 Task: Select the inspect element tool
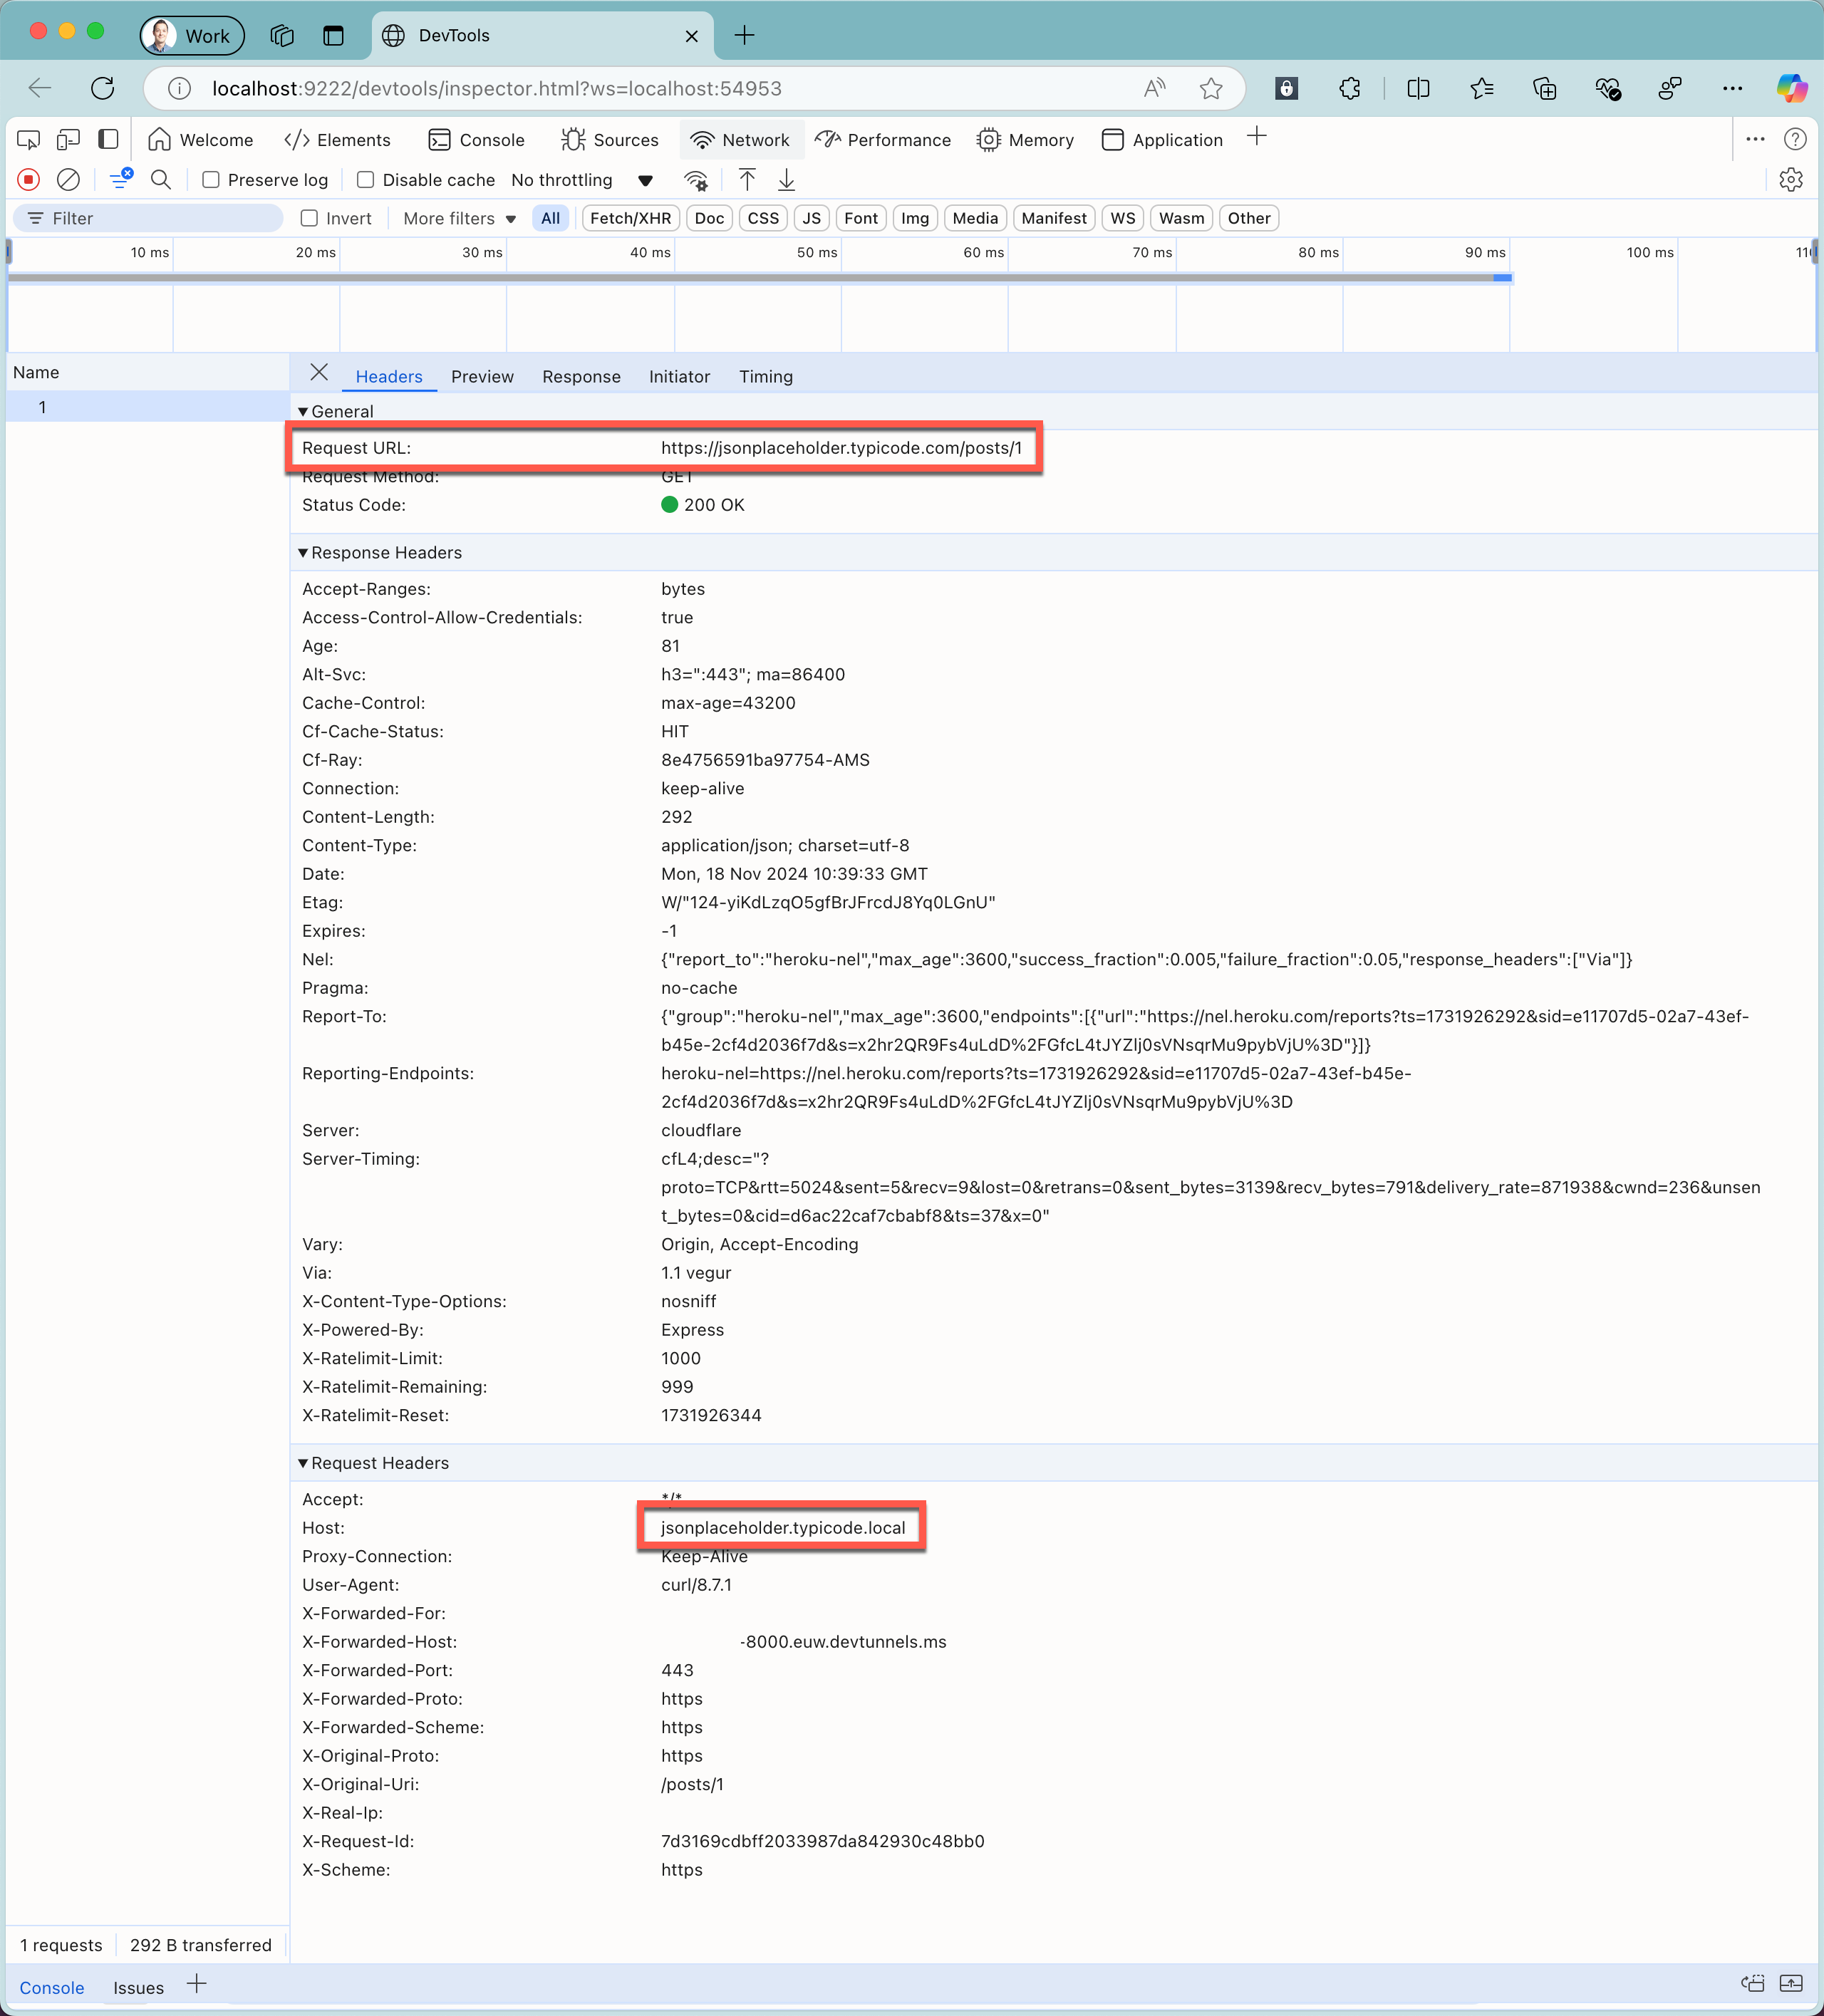tap(29, 140)
